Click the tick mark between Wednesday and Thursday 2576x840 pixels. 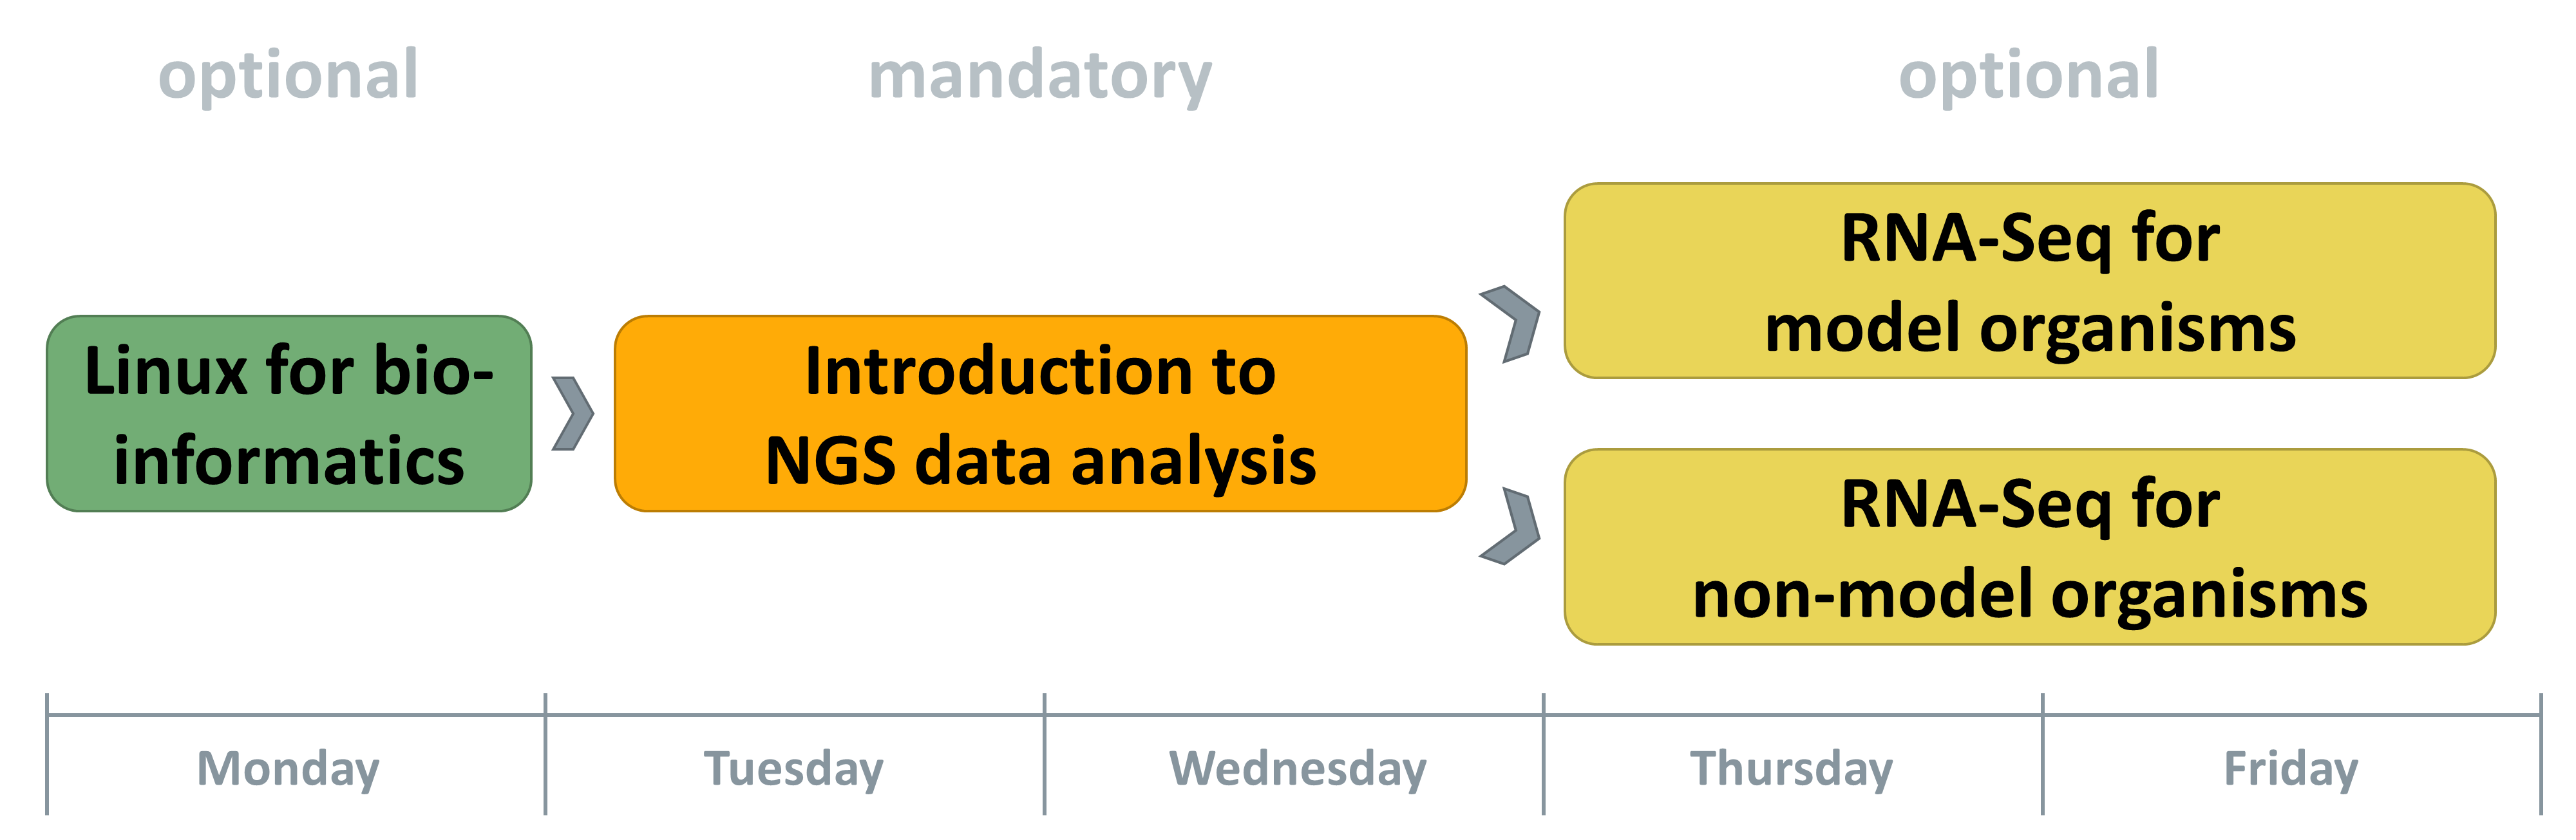[x=1543, y=754]
